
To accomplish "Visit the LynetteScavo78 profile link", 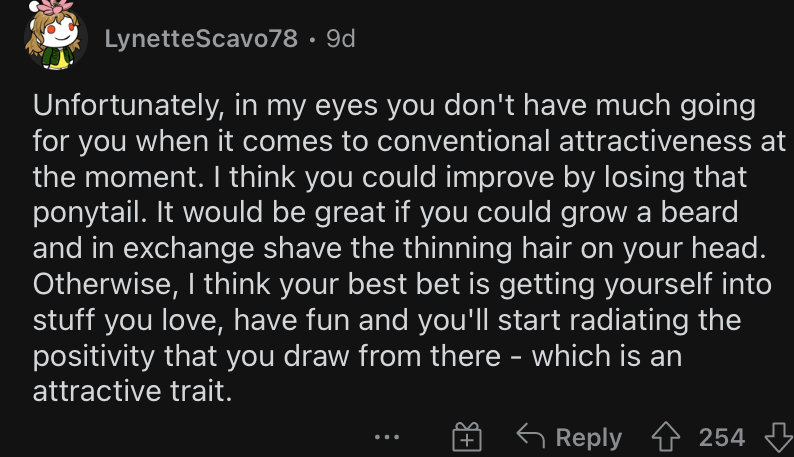I will pos(201,39).
